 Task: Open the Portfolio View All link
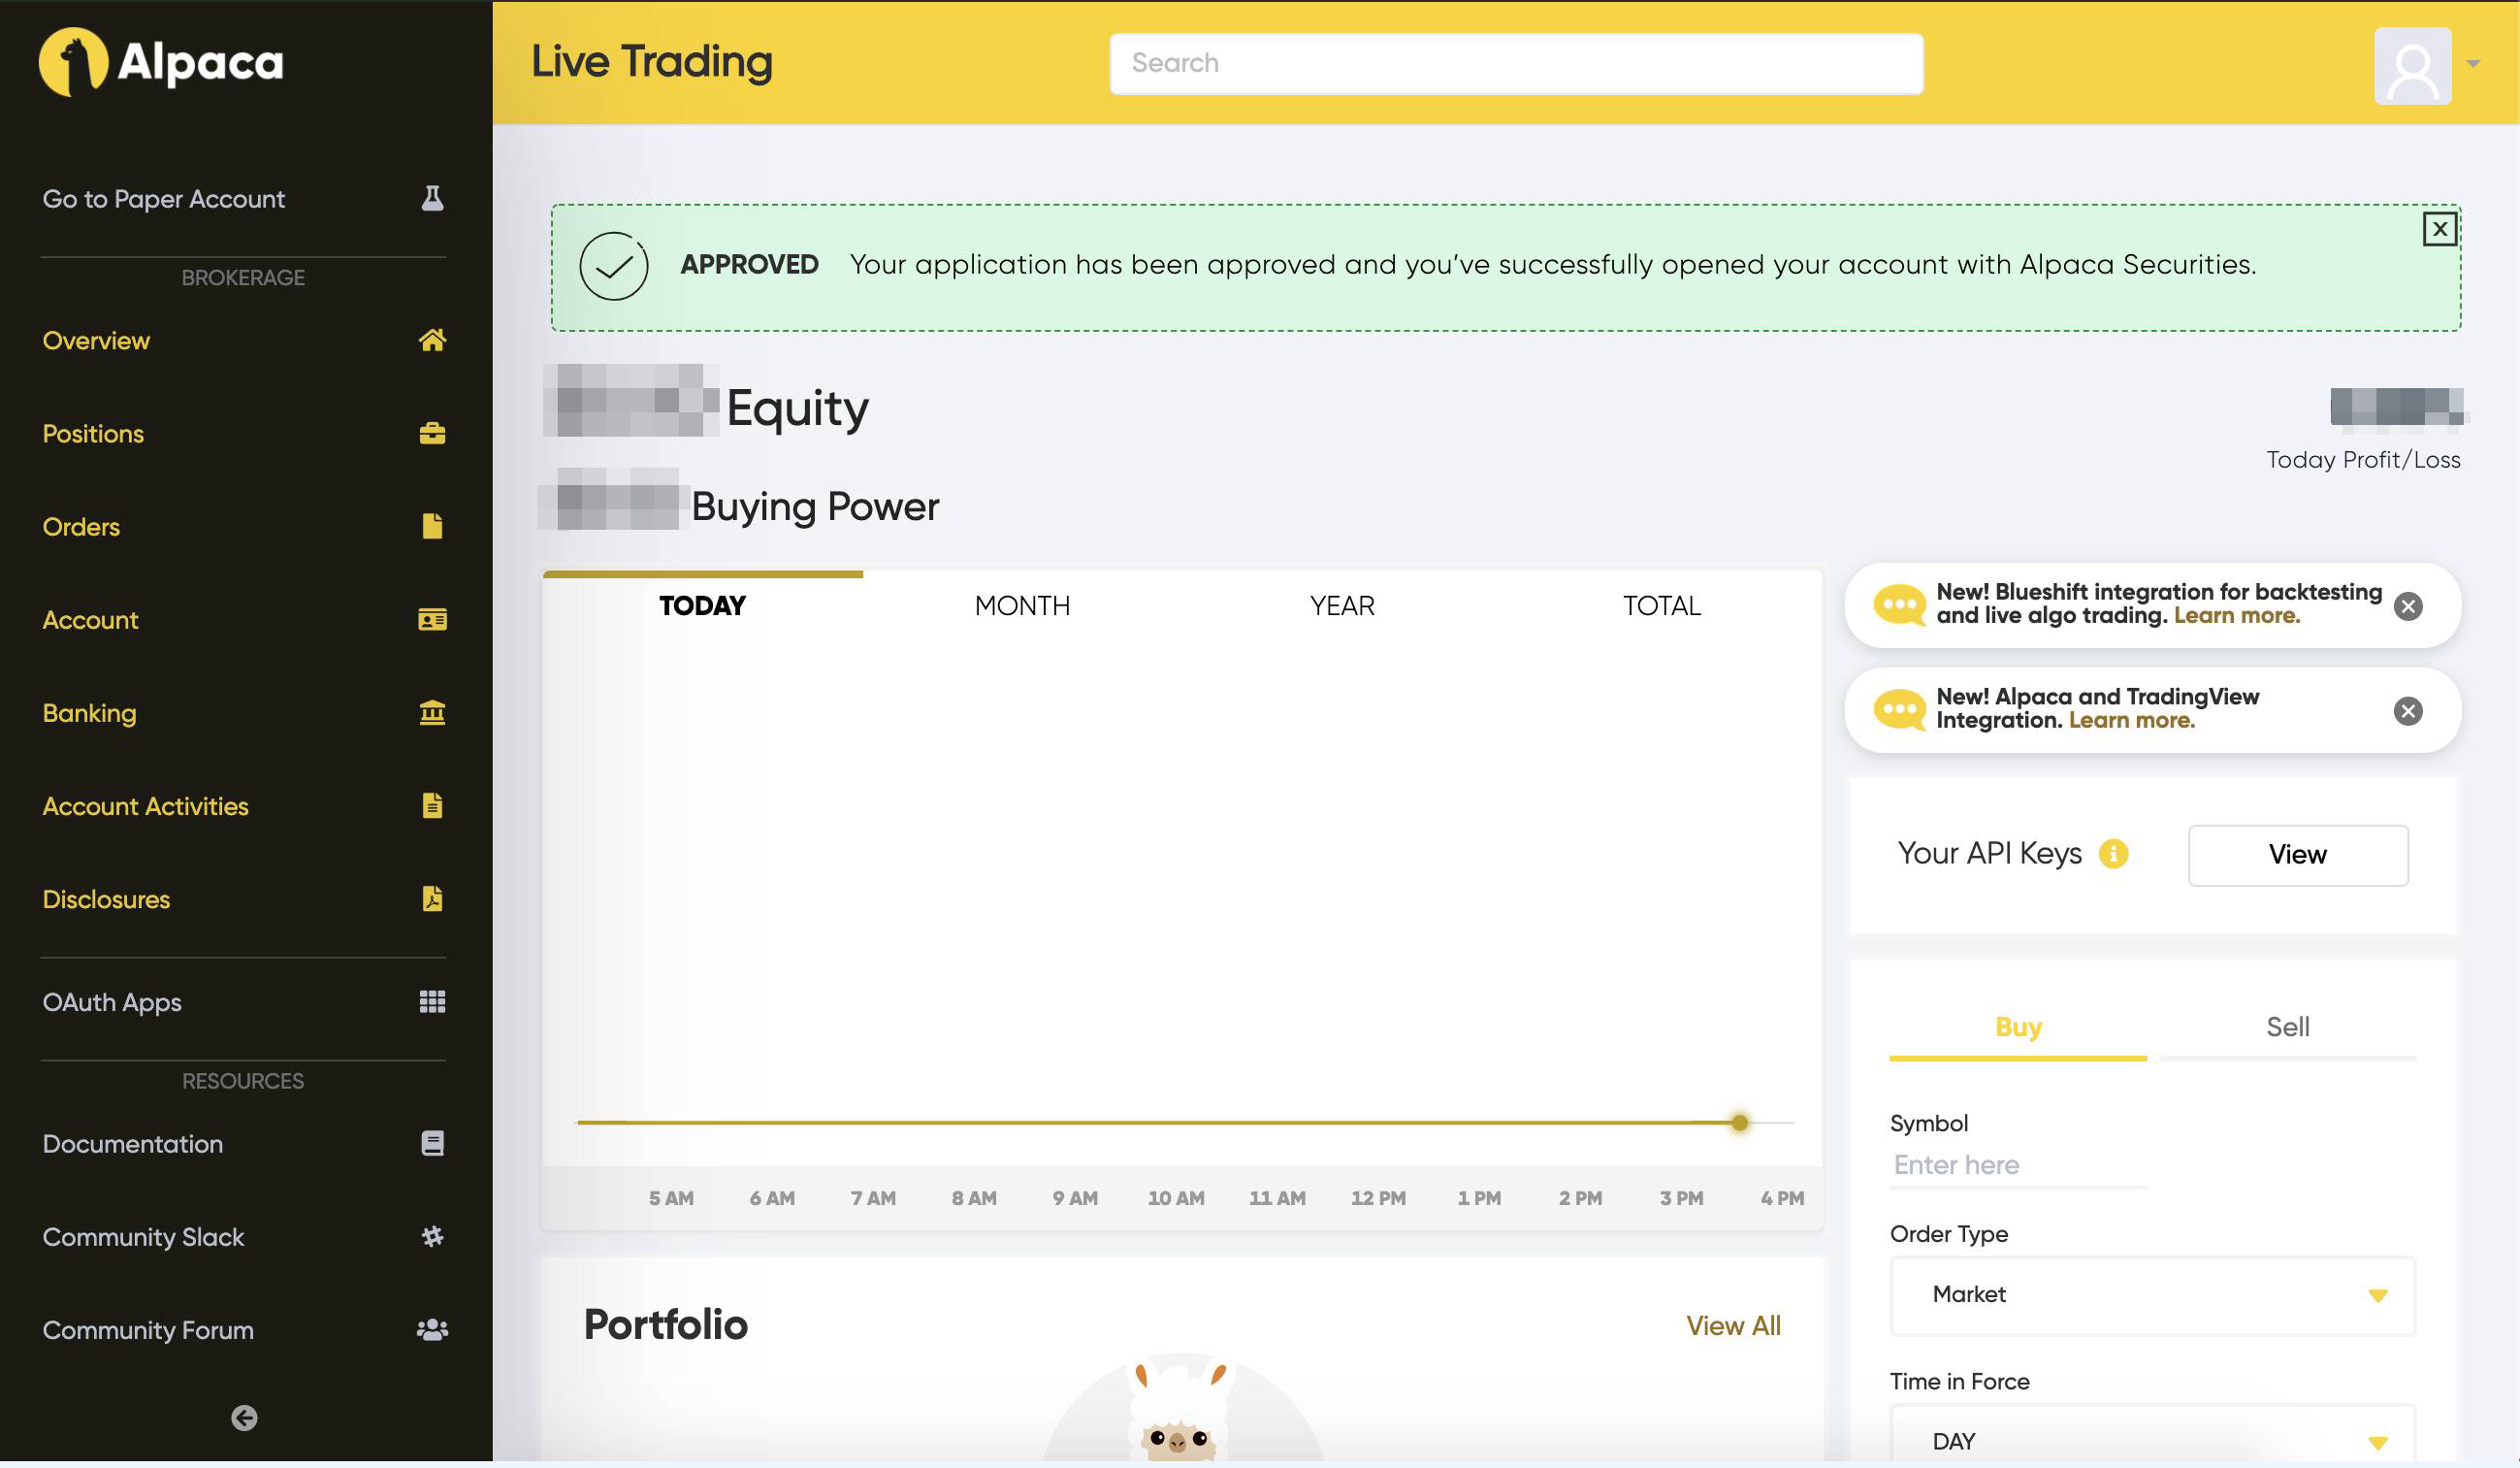[1733, 1326]
